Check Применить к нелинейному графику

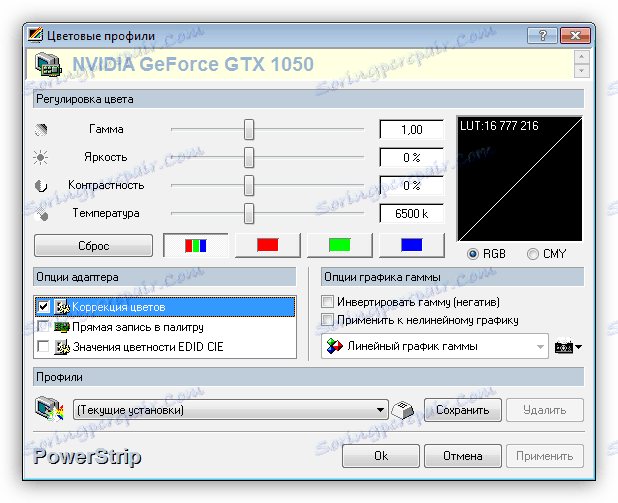327,320
